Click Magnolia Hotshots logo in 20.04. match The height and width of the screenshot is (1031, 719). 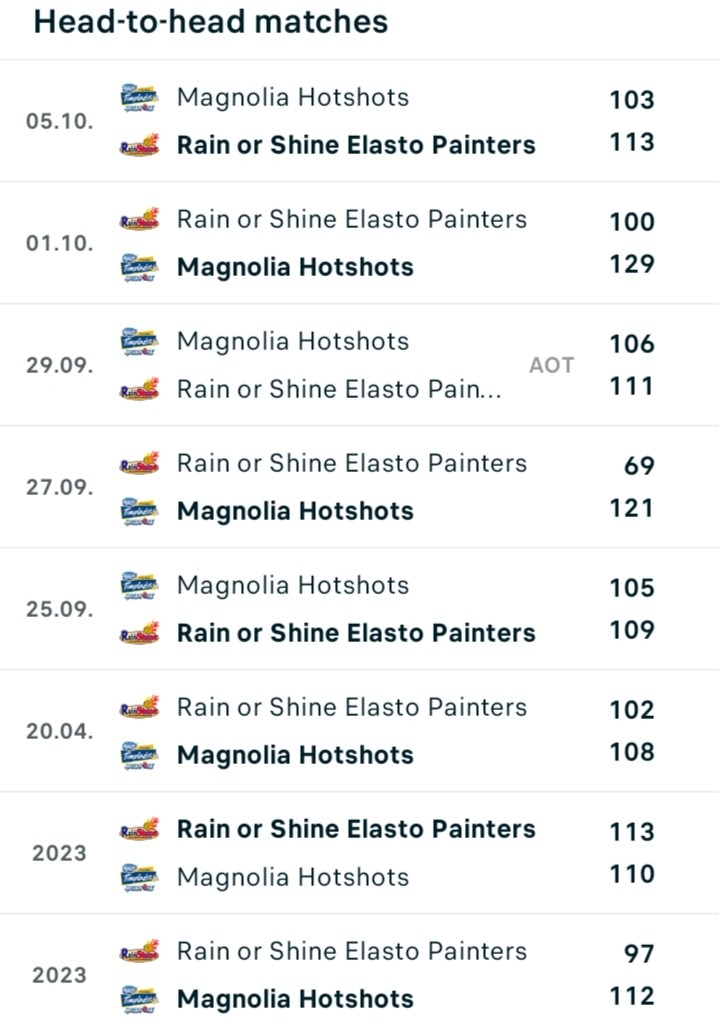click(139, 755)
